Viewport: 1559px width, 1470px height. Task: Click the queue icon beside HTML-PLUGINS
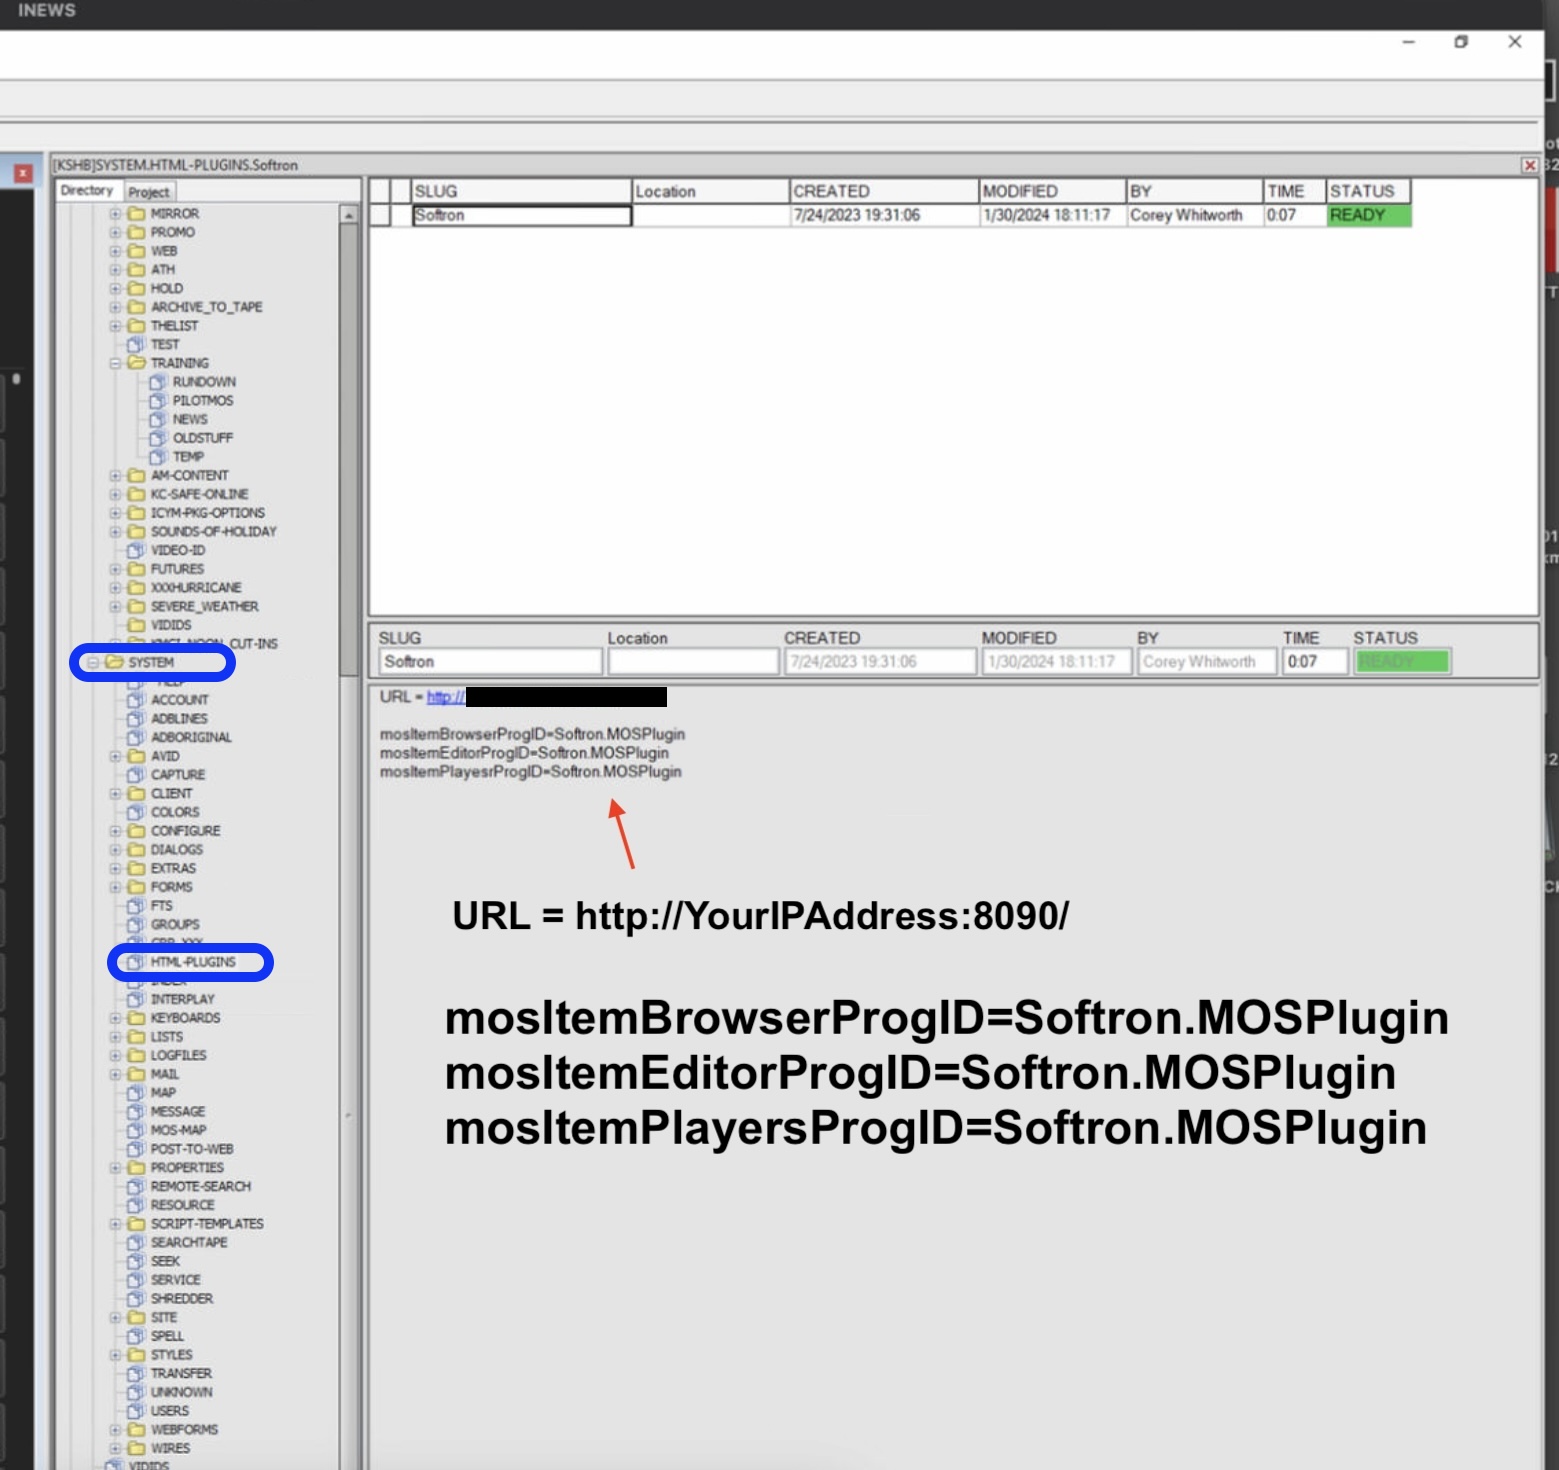[x=137, y=962]
